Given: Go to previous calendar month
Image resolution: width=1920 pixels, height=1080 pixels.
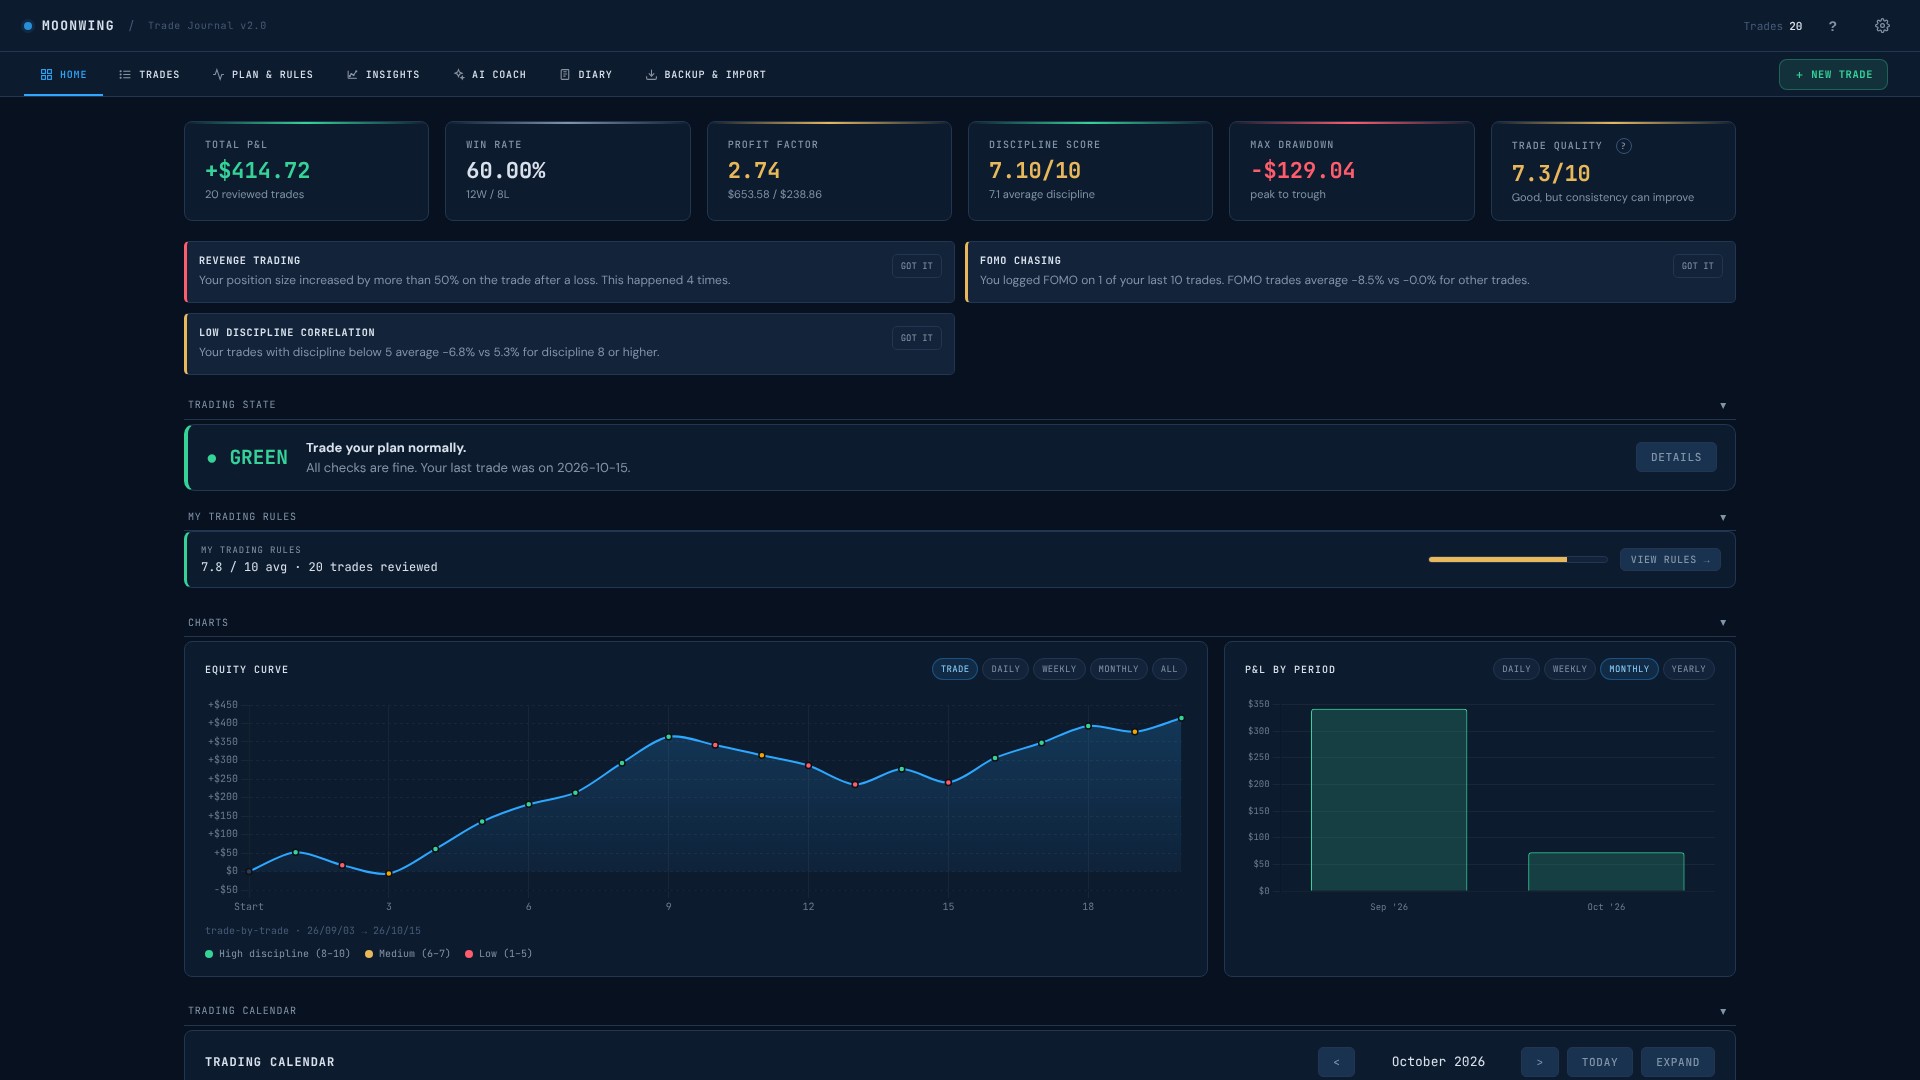Looking at the screenshot, I should (x=1336, y=1062).
